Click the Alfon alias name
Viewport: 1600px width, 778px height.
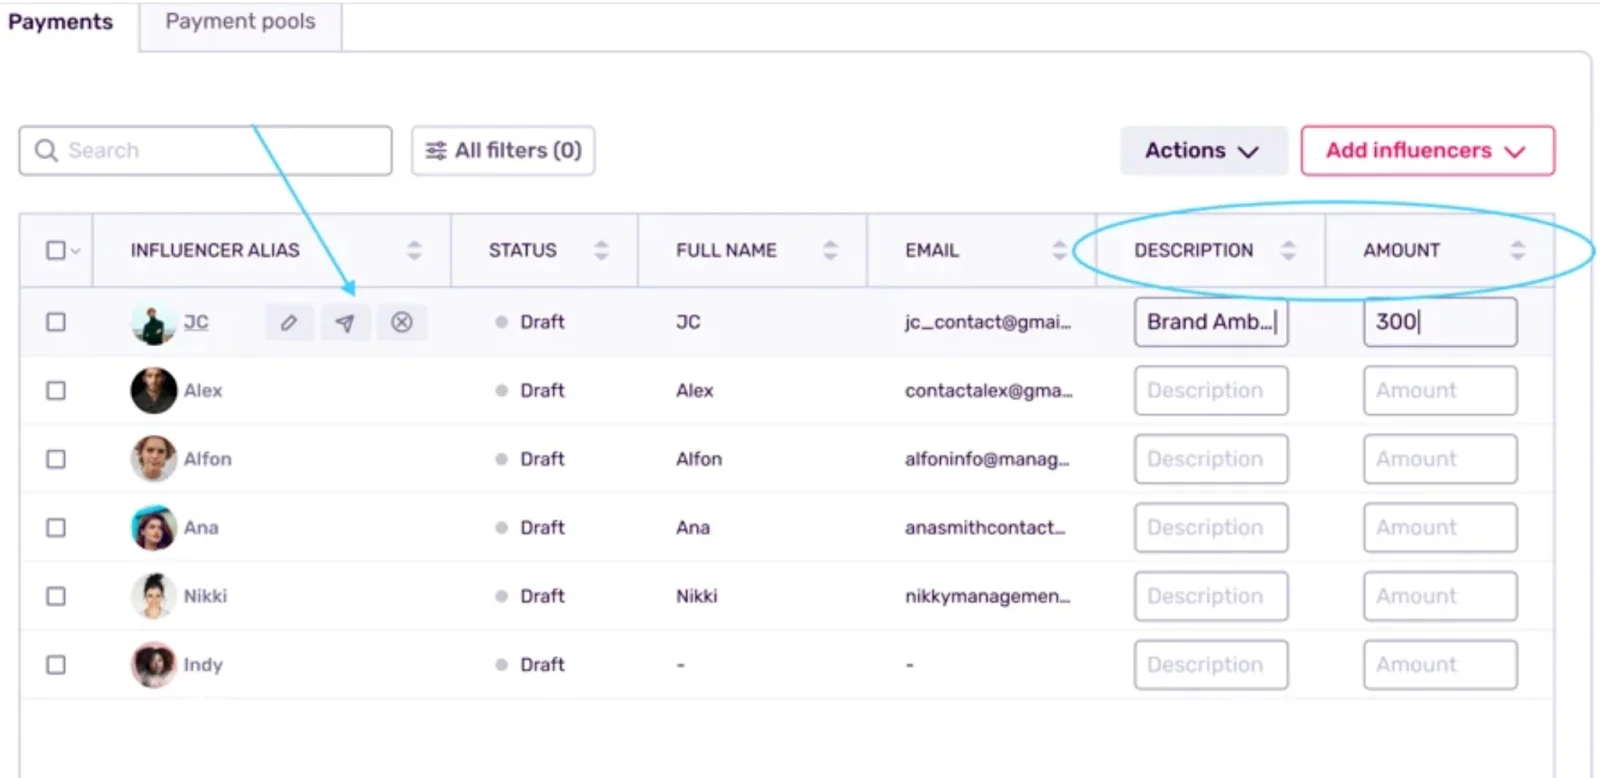[207, 459]
